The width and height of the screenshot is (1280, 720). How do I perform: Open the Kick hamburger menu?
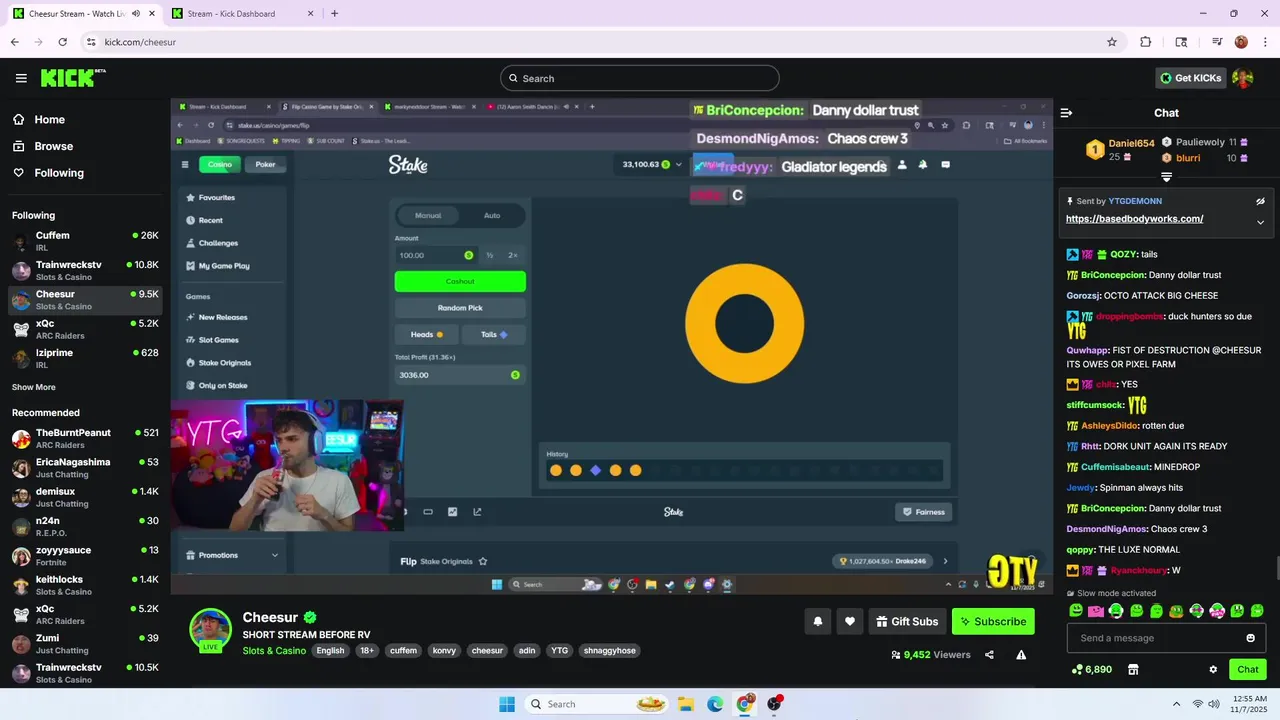point(21,78)
